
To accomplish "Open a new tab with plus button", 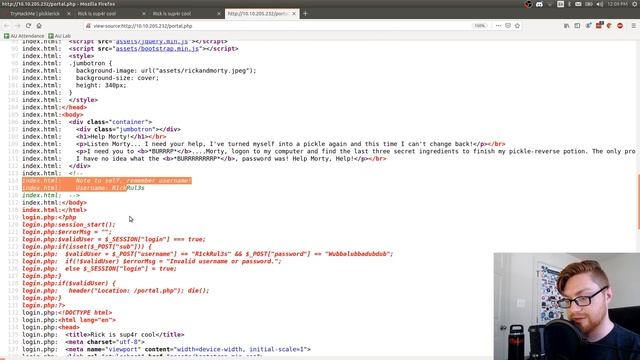I will tap(305, 13).
